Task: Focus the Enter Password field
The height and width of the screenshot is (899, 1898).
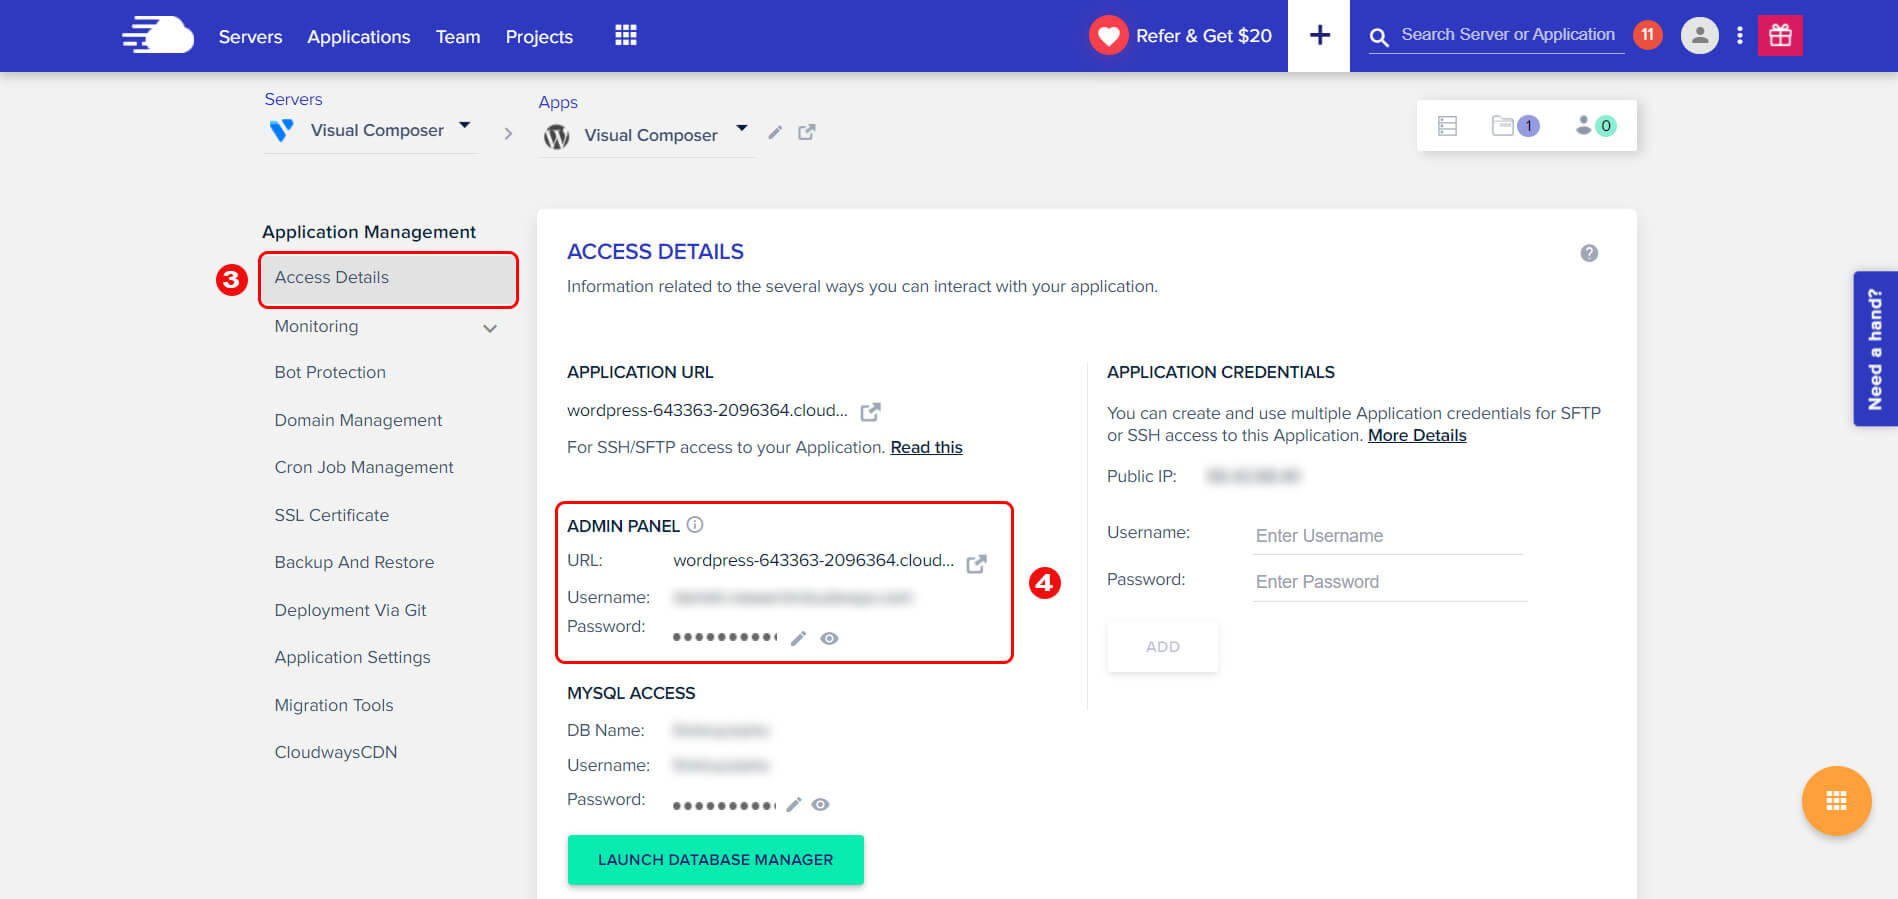Action: pos(1390,582)
